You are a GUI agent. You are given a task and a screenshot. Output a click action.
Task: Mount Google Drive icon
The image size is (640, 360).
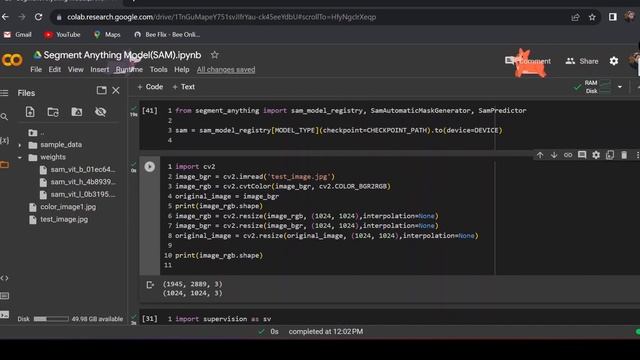point(77,112)
